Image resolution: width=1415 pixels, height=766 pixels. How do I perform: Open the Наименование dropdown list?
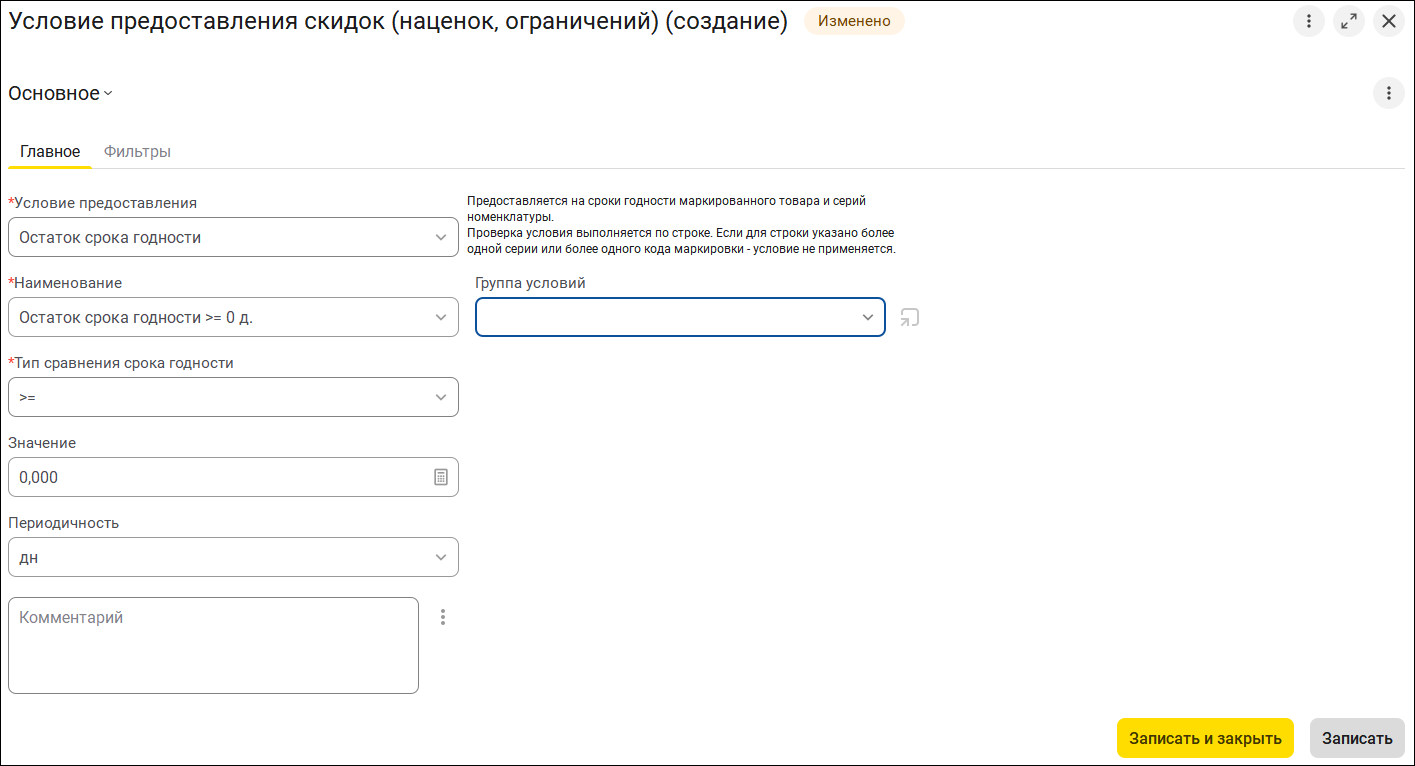point(441,317)
